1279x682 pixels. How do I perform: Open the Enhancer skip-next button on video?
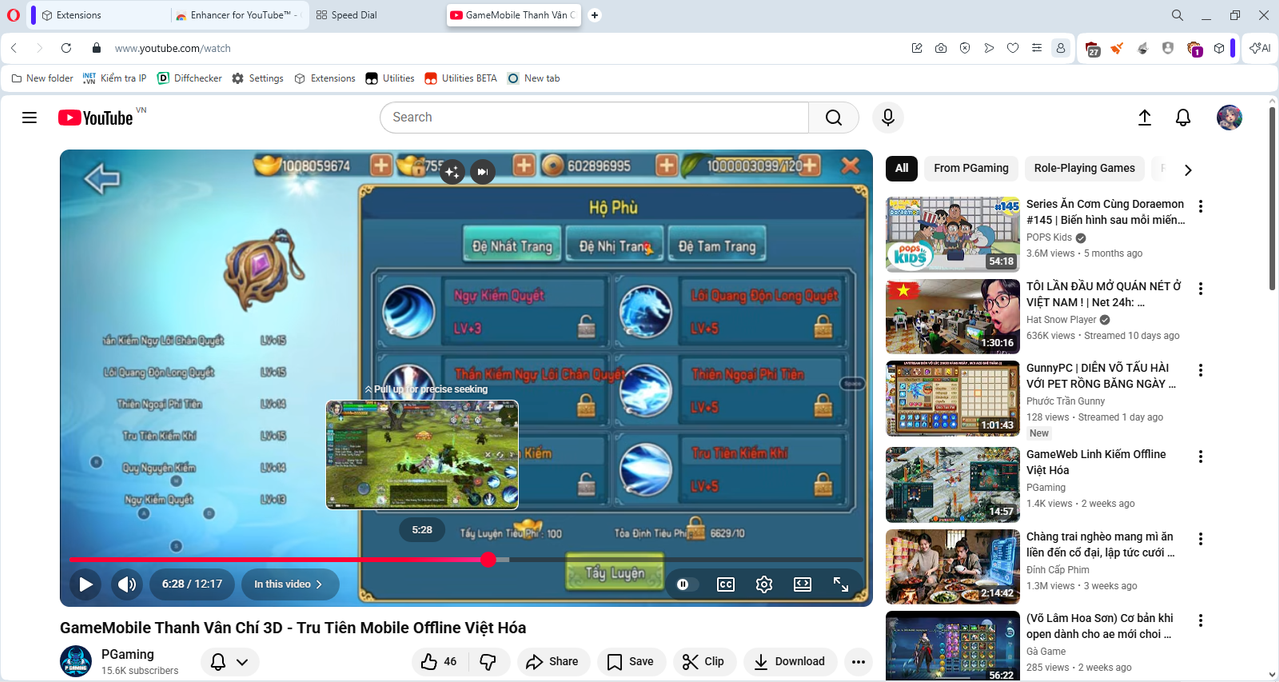click(482, 172)
